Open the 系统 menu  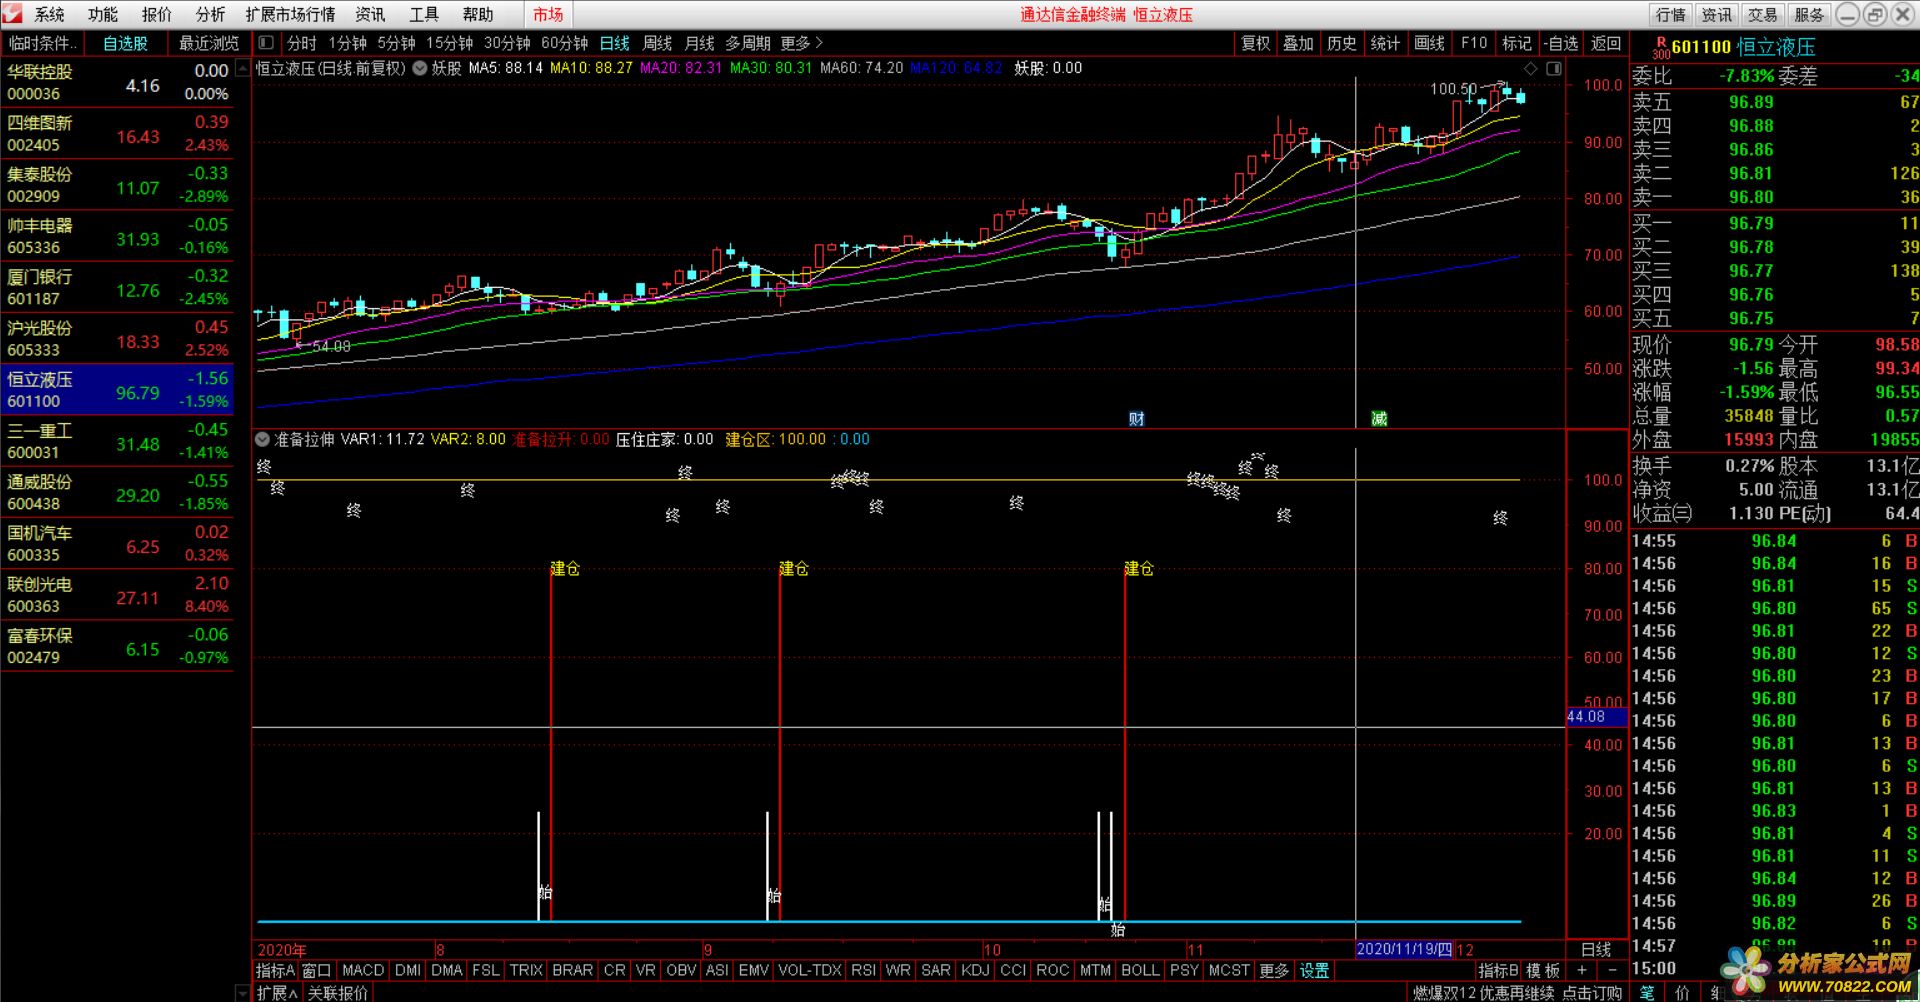[49, 14]
